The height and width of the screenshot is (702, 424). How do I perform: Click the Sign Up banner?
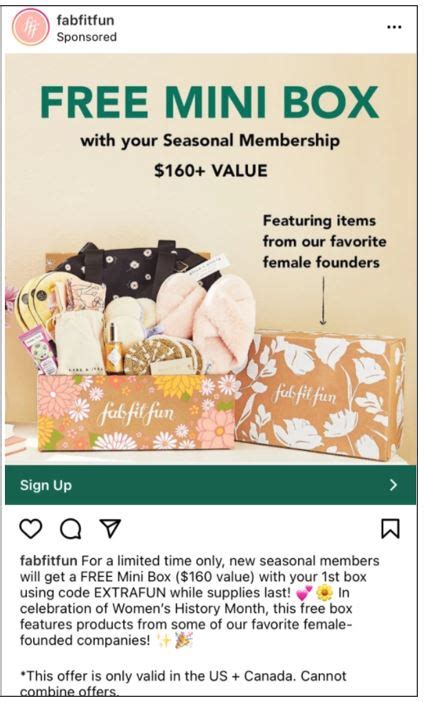pyautogui.click(x=210, y=485)
